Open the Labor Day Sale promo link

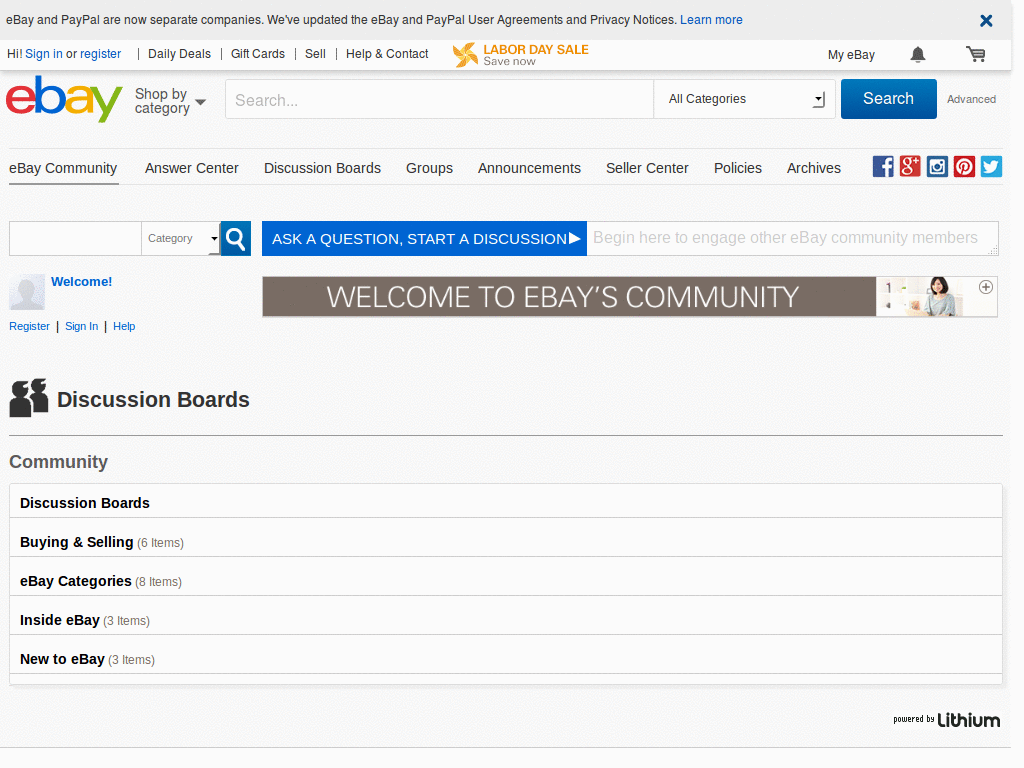point(536,55)
